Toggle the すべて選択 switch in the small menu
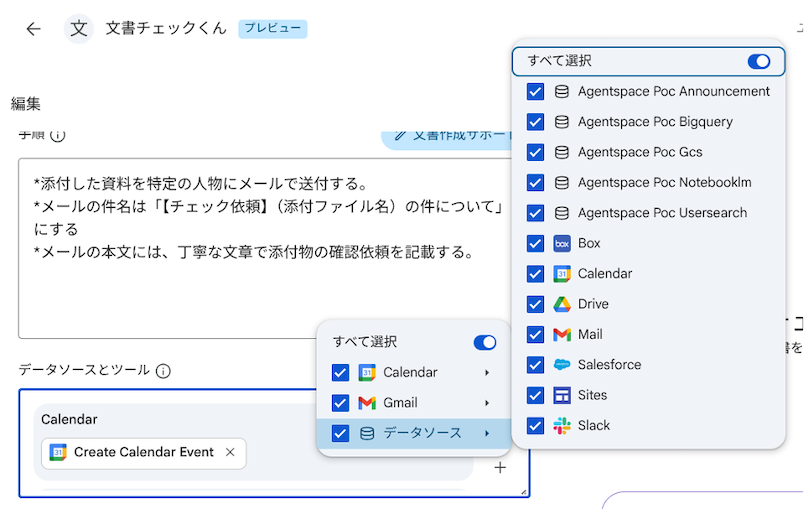 coord(485,342)
